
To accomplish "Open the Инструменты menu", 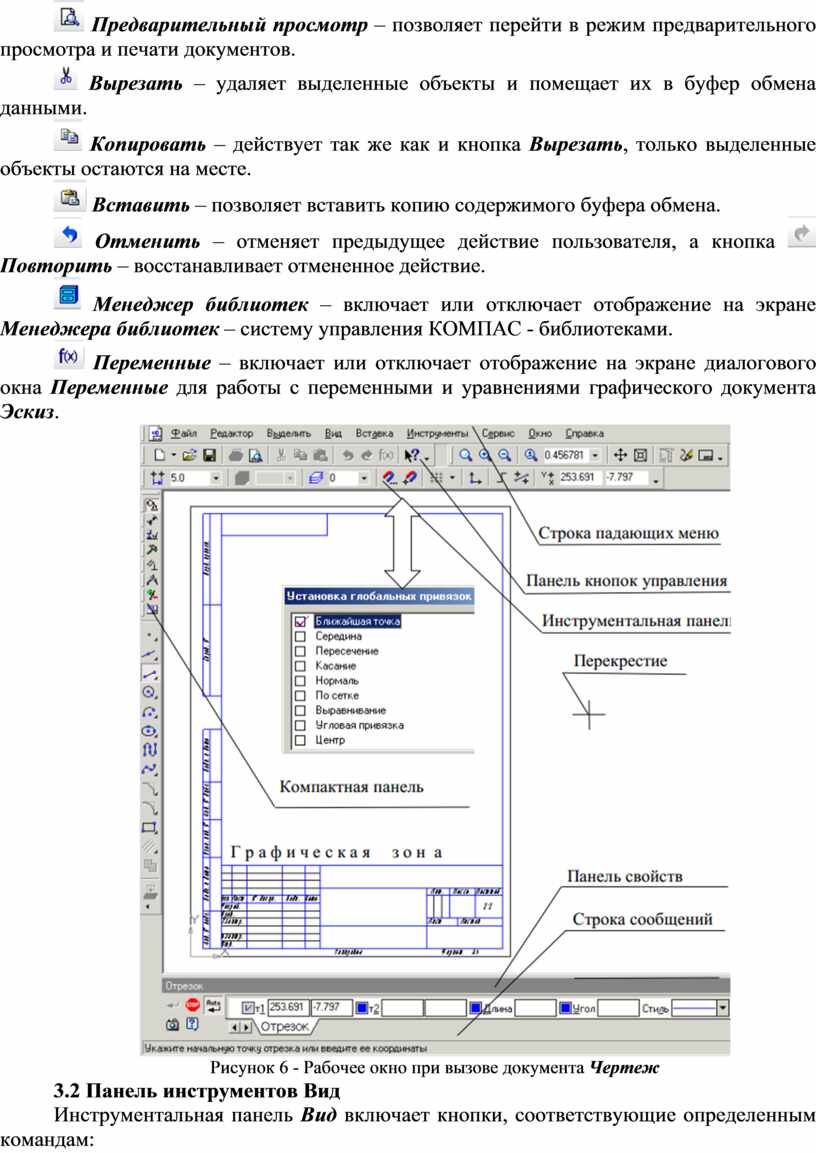I will (437, 434).
